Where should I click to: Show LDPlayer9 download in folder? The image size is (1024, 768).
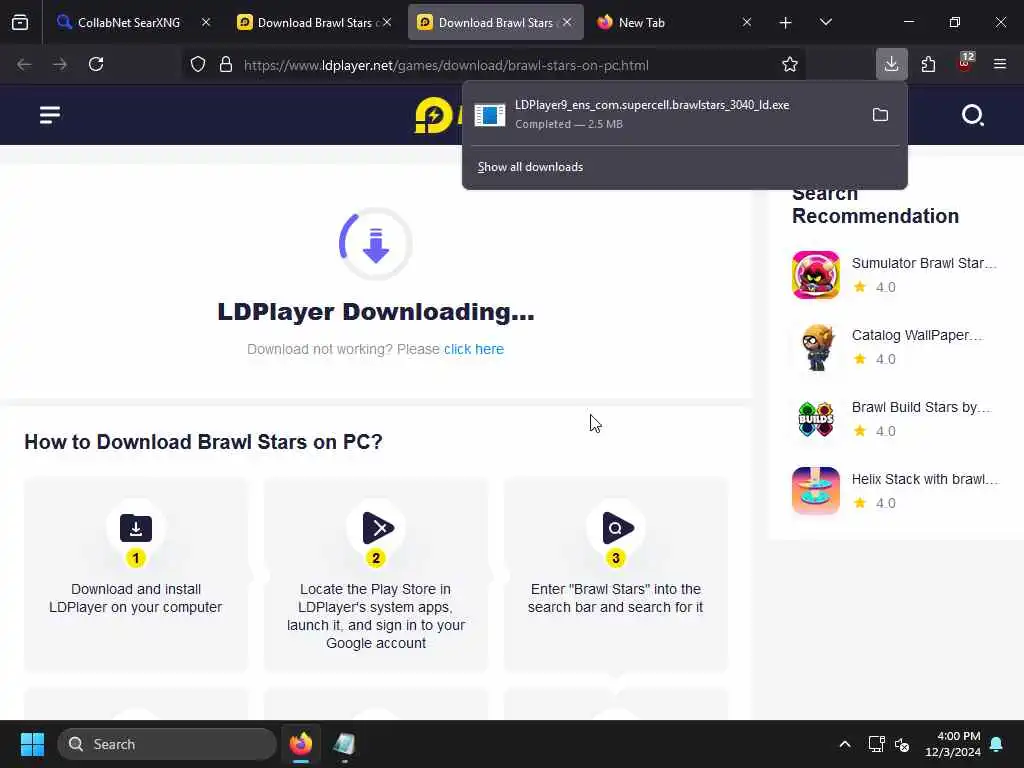(x=880, y=115)
